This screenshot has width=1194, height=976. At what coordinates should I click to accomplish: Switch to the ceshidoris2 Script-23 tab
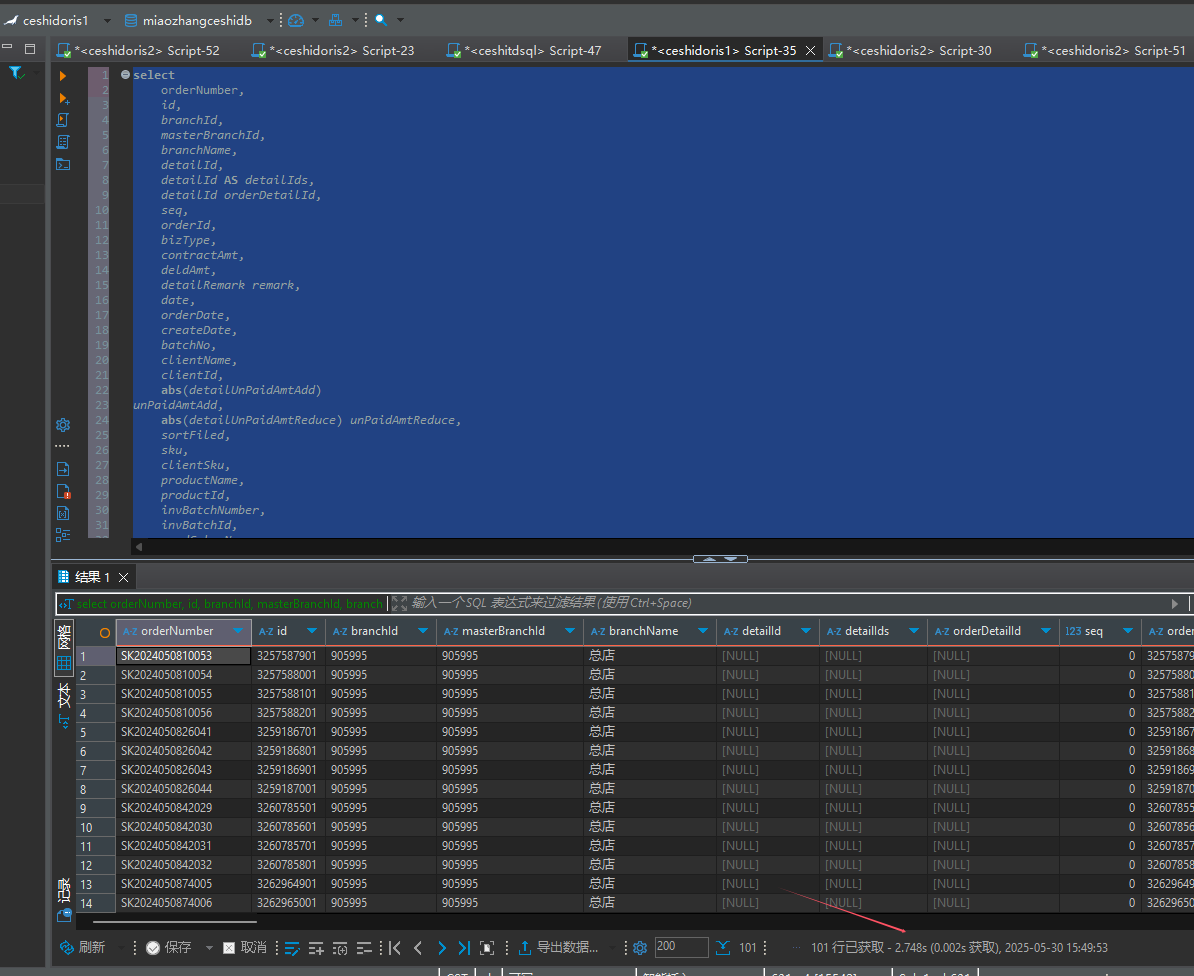334,50
